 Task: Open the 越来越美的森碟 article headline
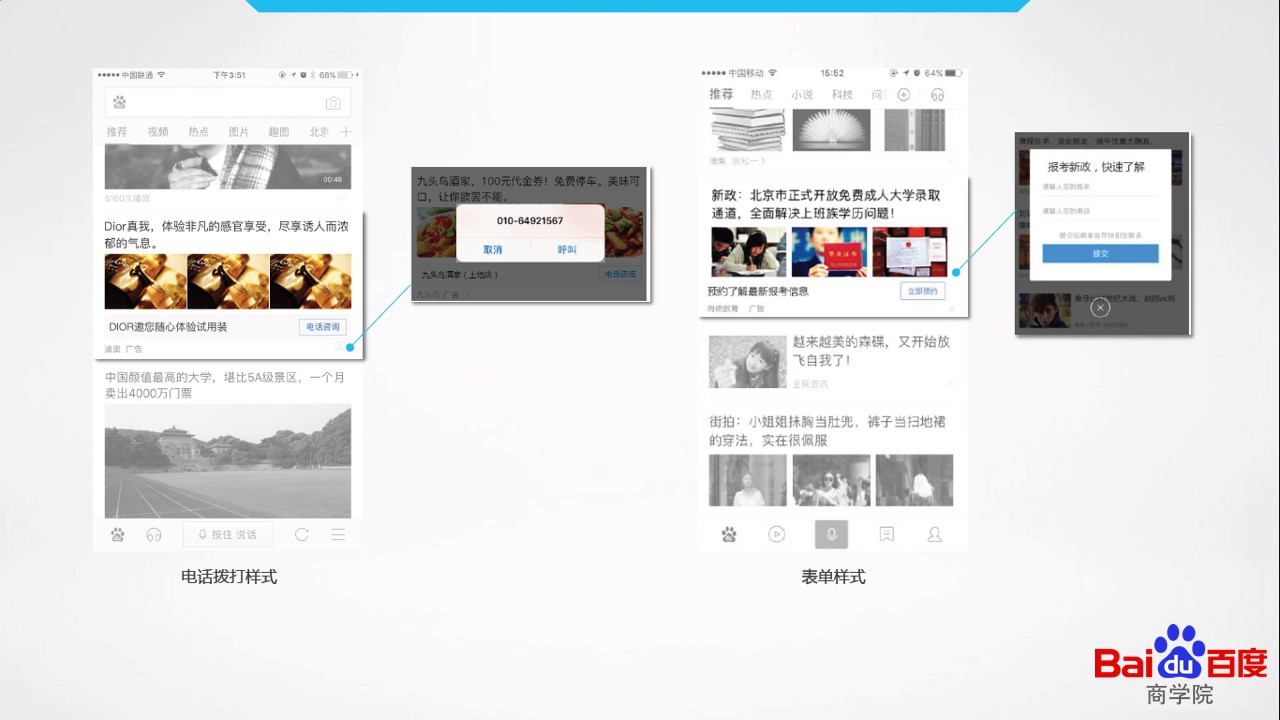coord(872,351)
